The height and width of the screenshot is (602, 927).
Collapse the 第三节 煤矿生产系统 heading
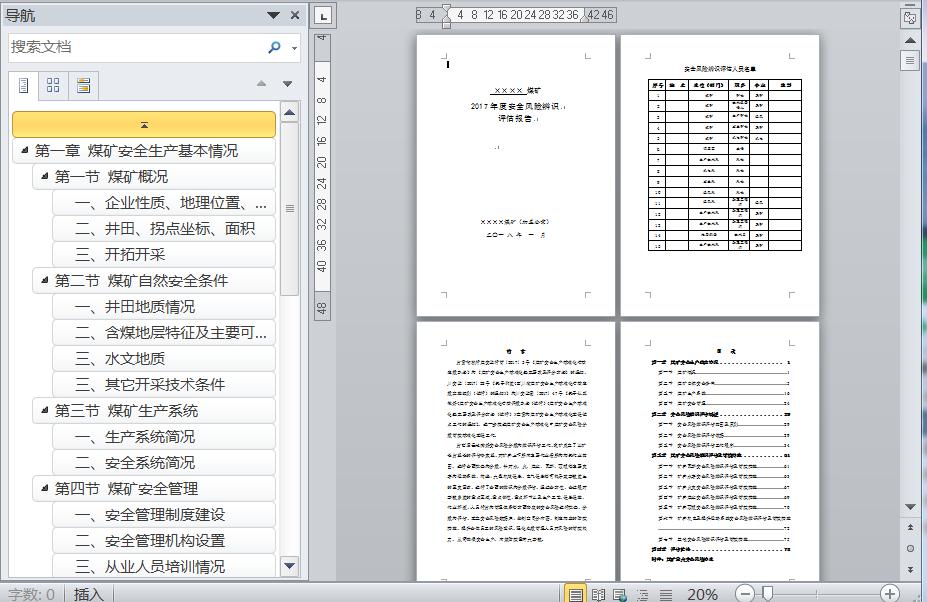click(x=44, y=410)
